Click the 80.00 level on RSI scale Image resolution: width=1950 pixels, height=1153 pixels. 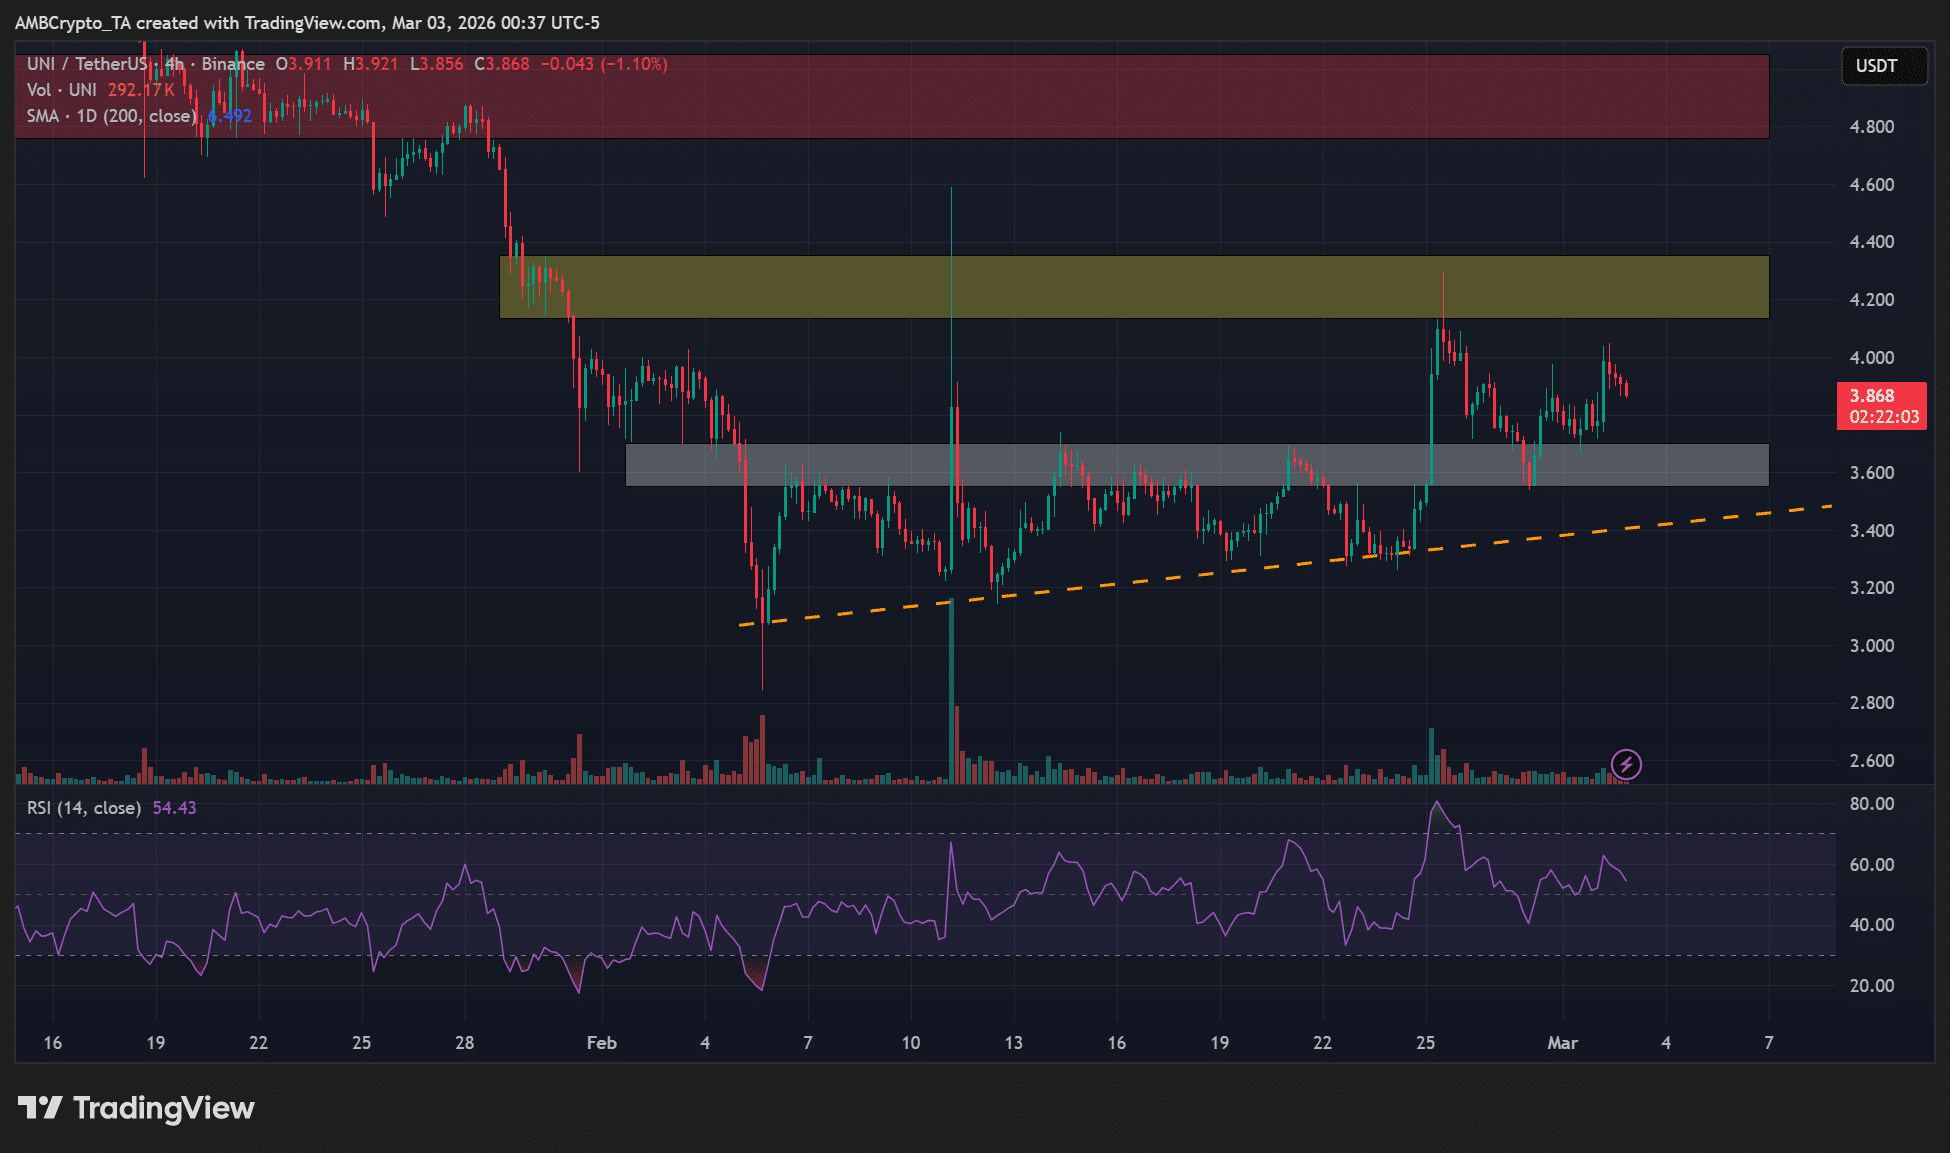coord(1871,804)
